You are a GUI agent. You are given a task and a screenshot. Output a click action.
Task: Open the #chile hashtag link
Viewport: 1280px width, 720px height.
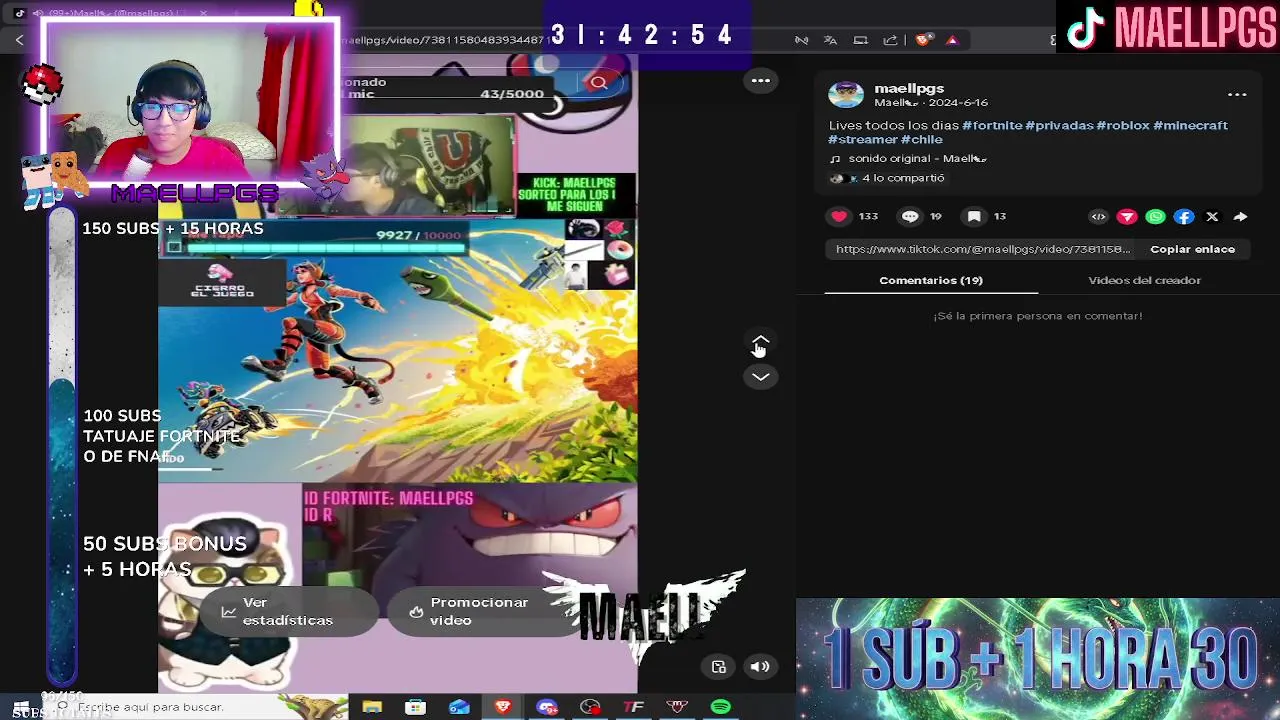click(x=922, y=140)
